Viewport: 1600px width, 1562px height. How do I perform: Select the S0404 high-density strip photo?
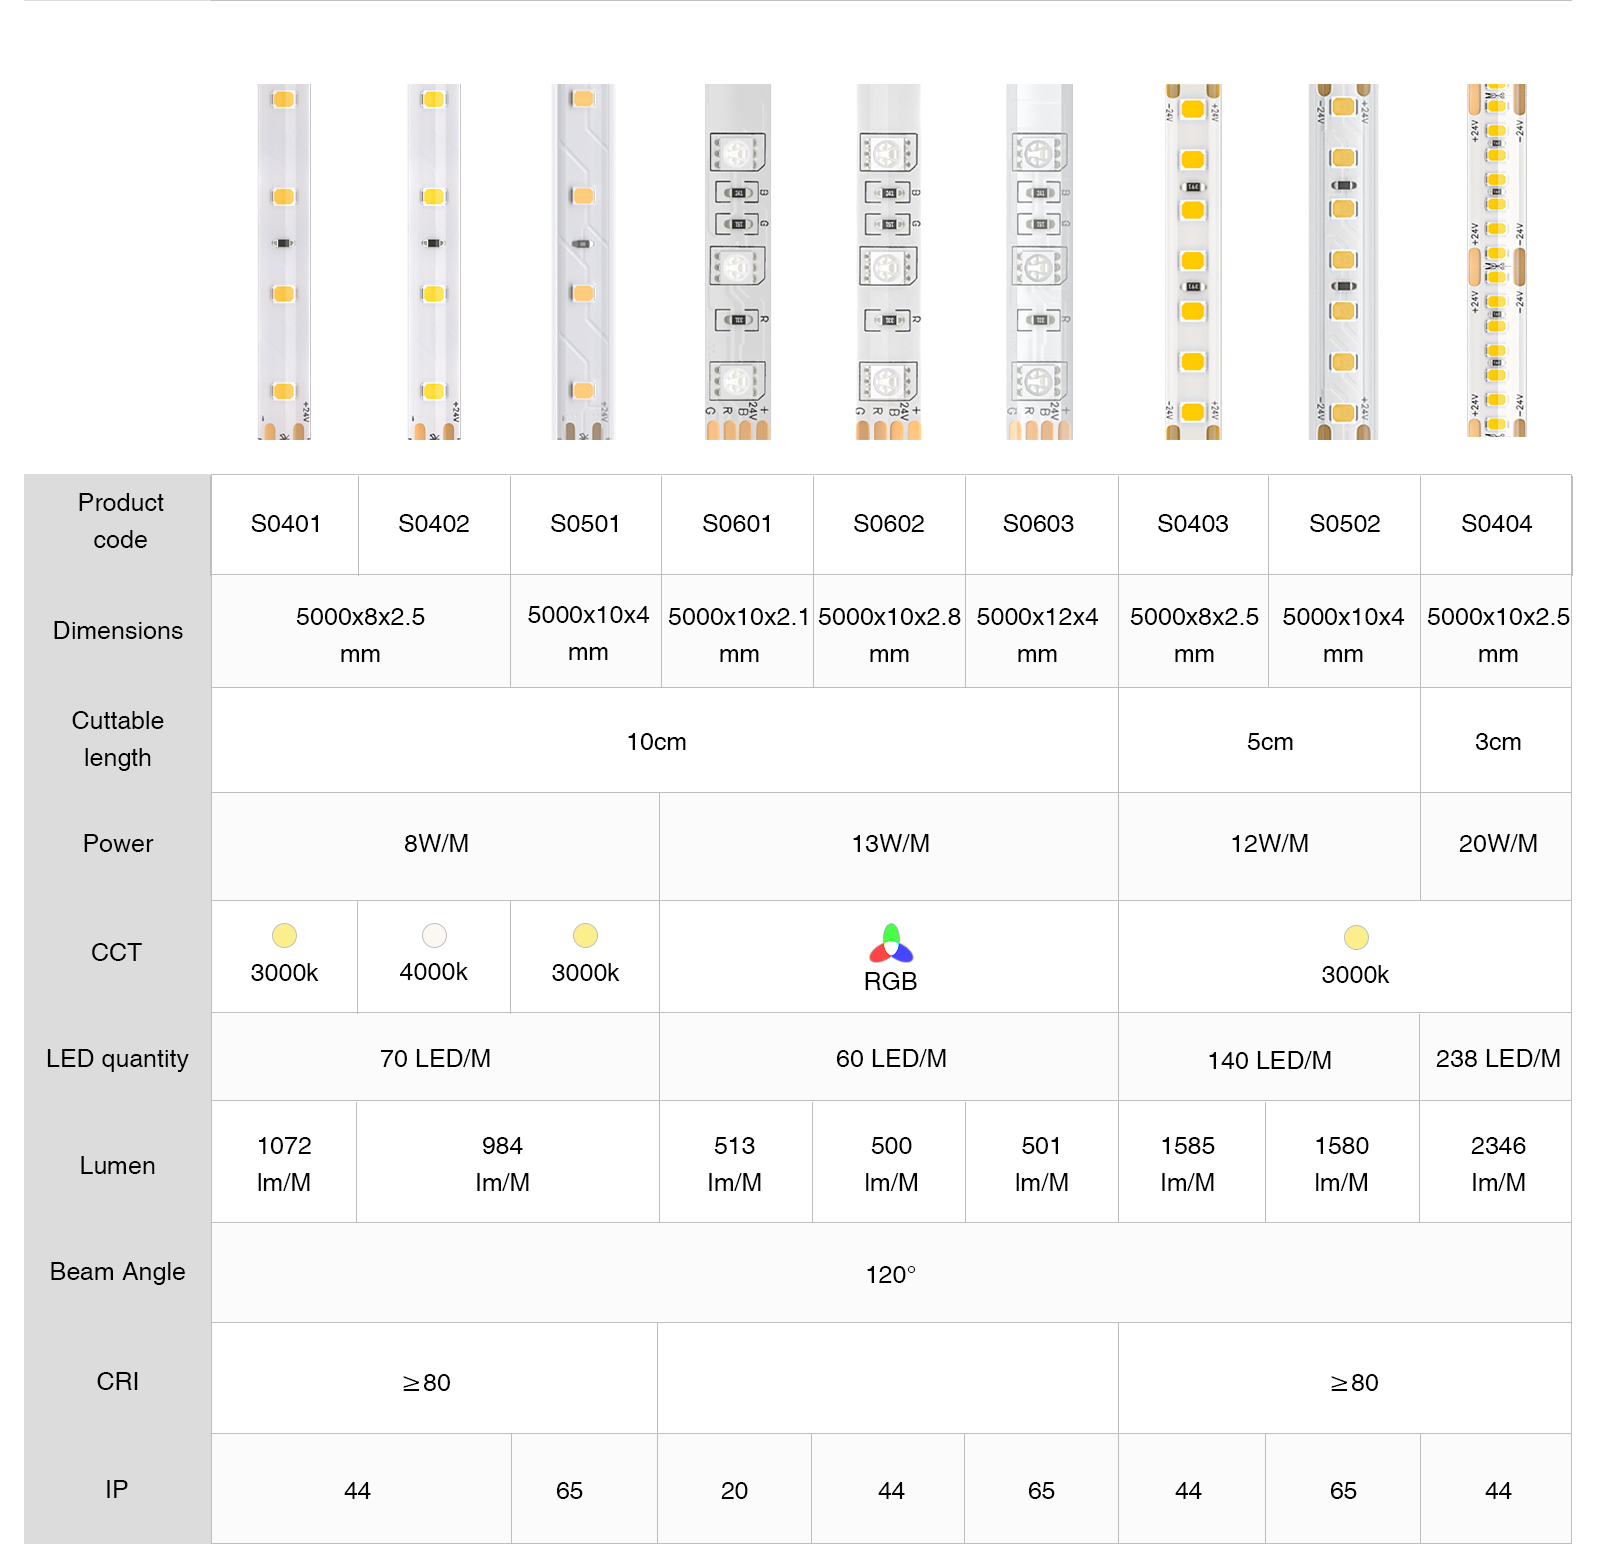coord(1497,262)
